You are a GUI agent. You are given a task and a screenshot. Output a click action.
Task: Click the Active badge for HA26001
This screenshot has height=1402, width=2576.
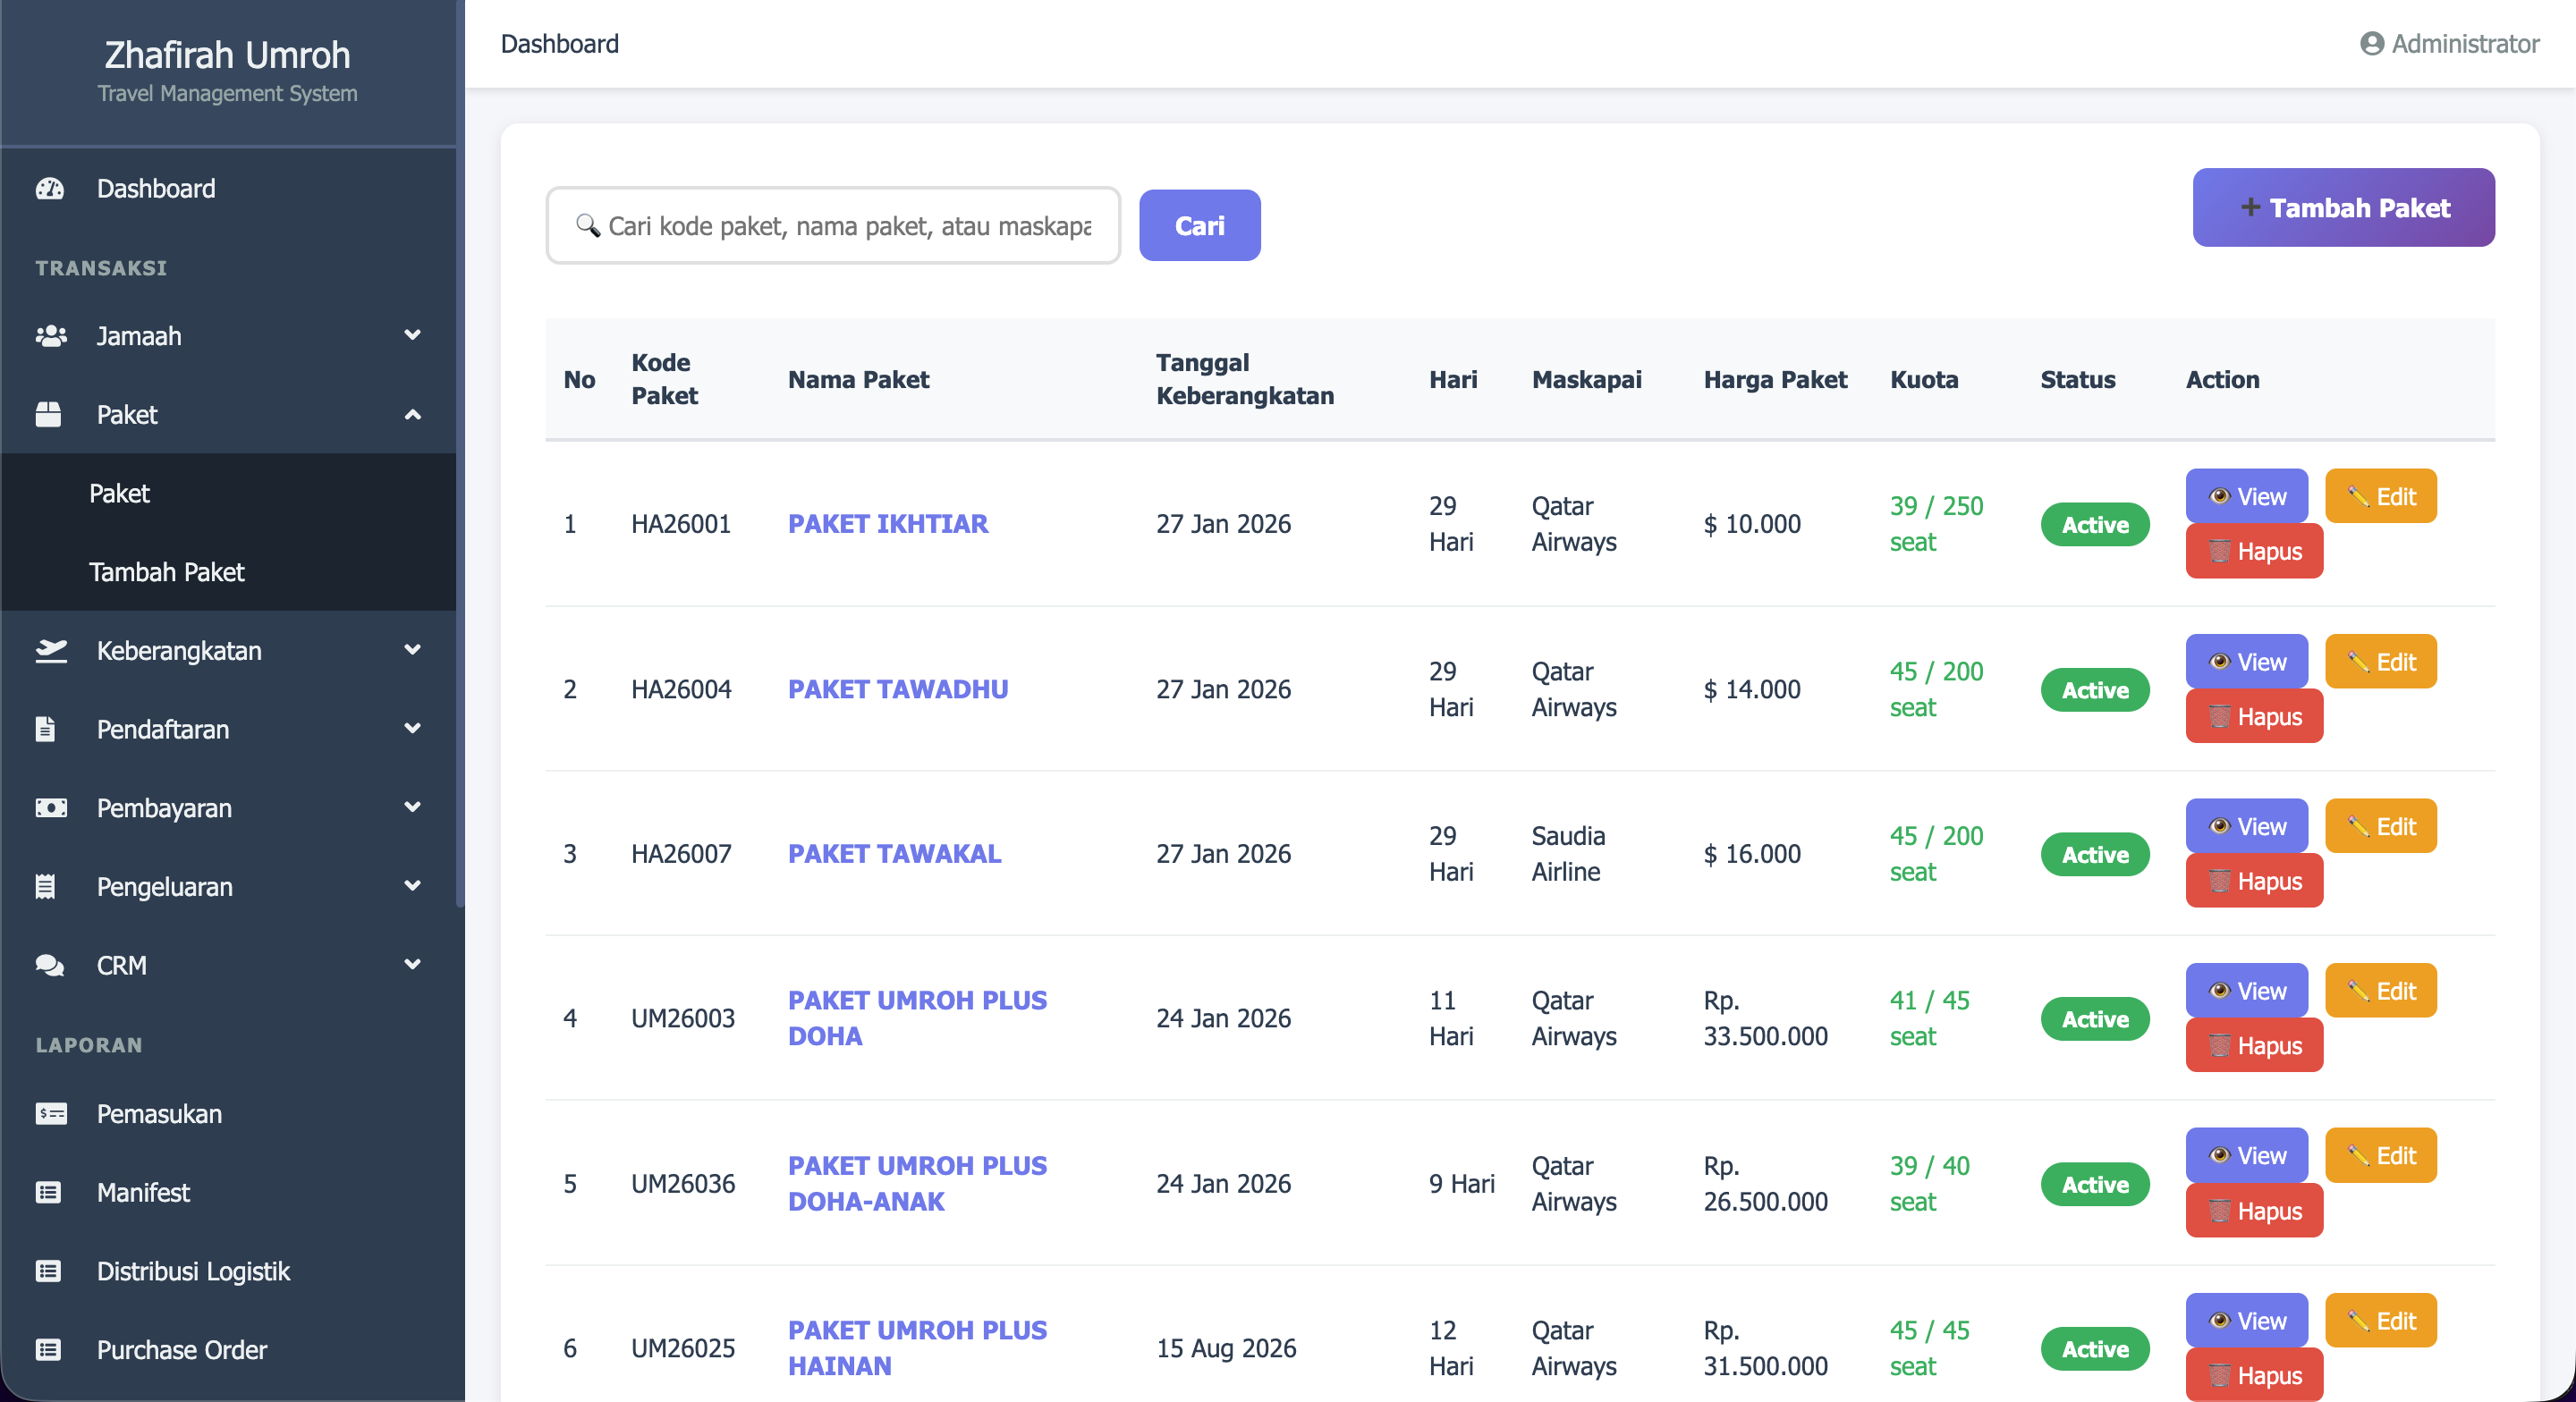pyautogui.click(x=2094, y=524)
